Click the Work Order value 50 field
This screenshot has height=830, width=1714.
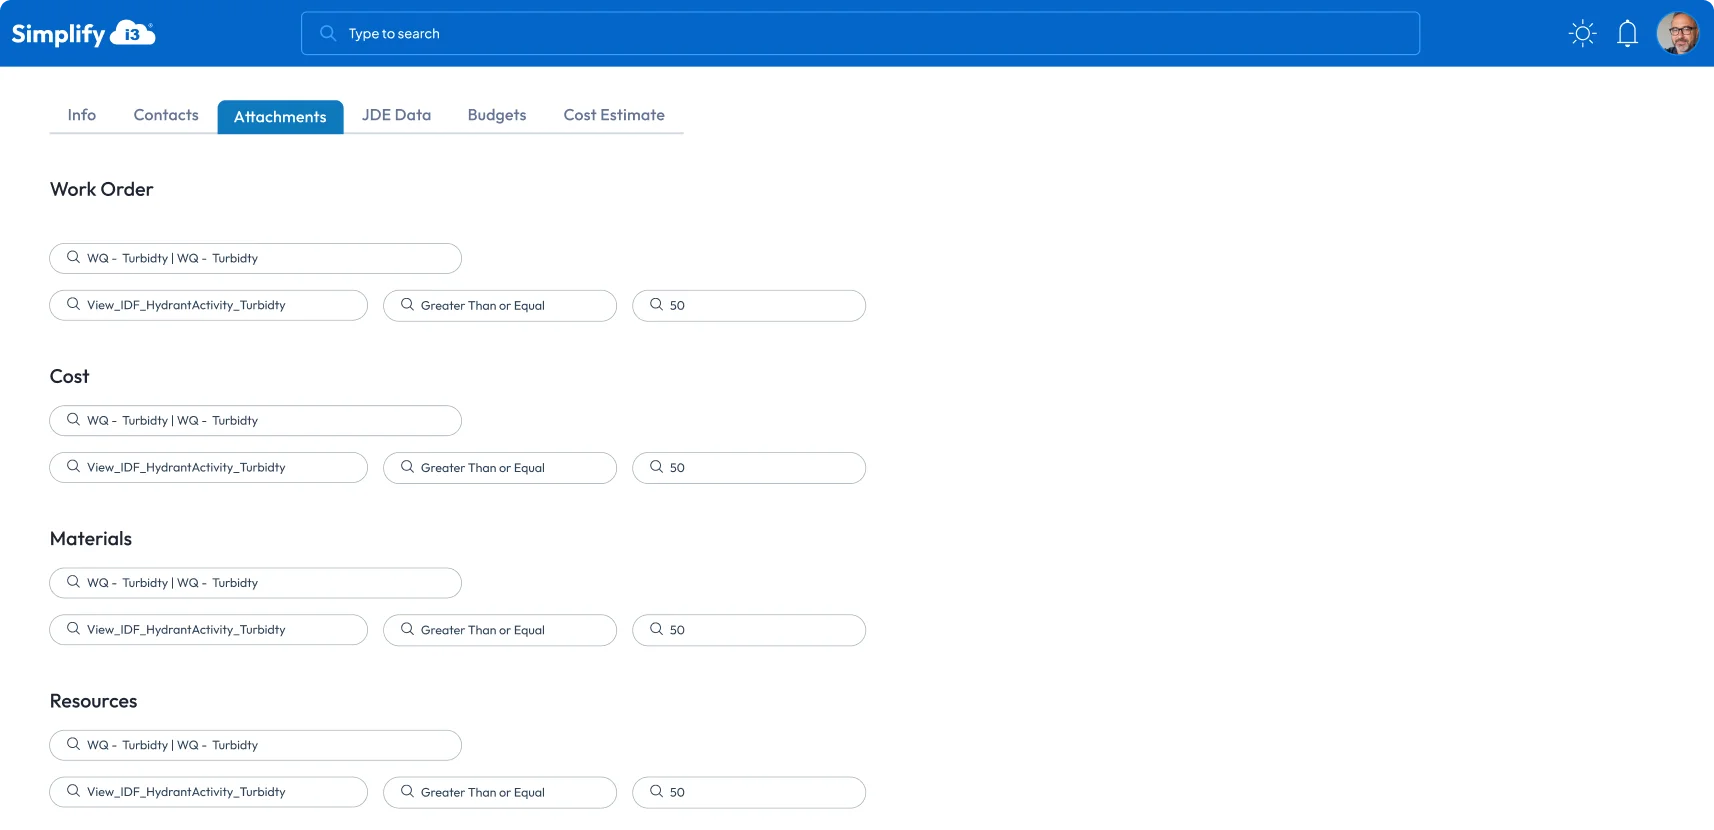[x=749, y=306]
